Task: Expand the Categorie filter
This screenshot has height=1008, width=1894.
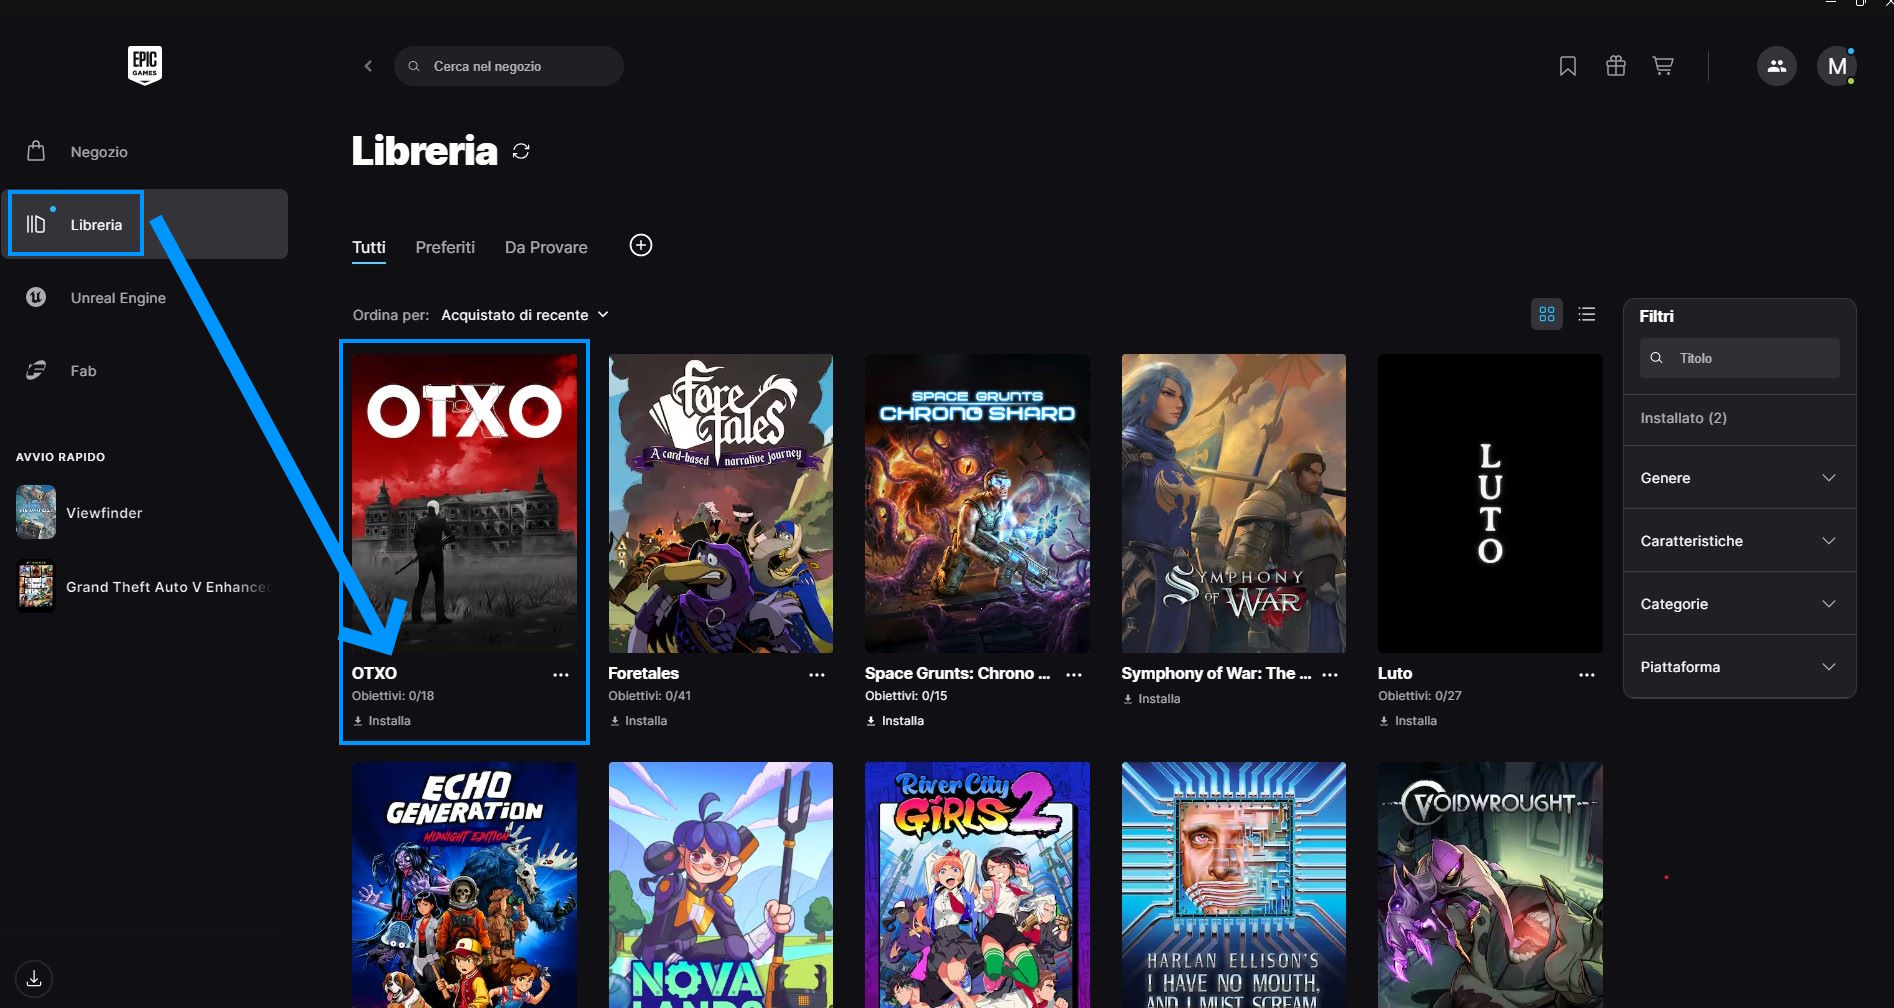Action: coord(1739,604)
